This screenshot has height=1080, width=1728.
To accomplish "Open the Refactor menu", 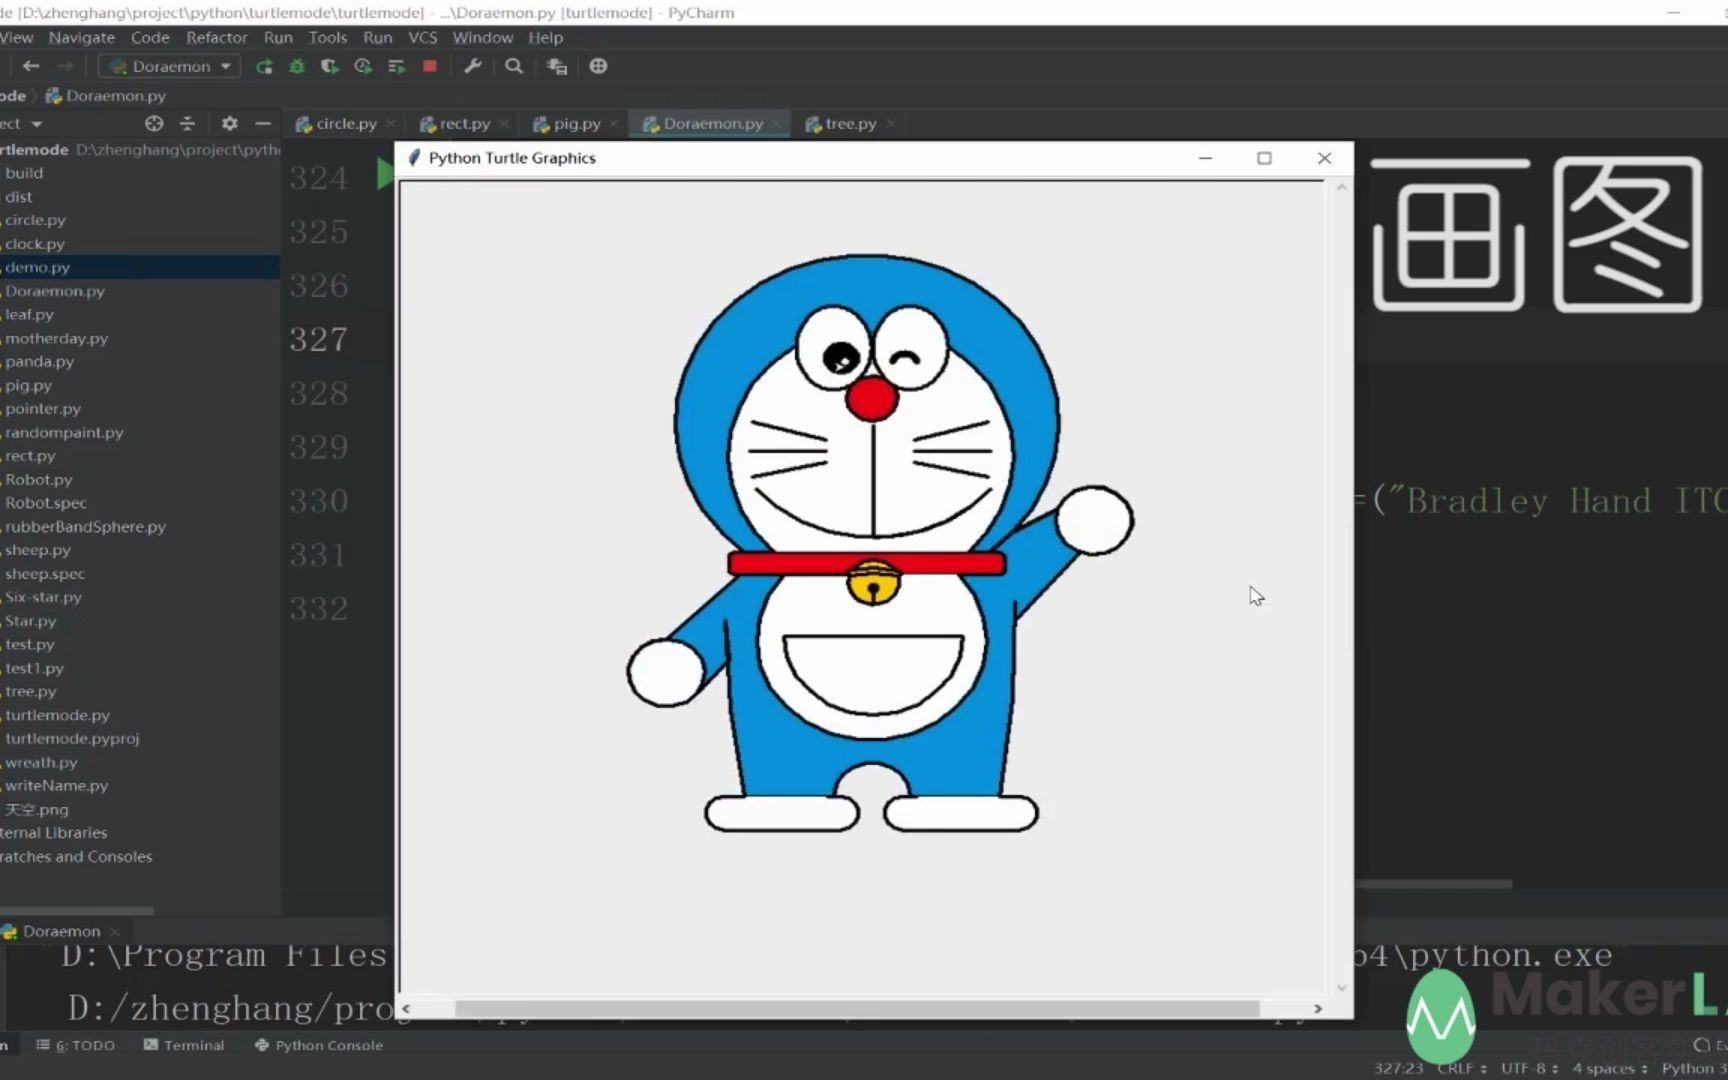I will [216, 37].
